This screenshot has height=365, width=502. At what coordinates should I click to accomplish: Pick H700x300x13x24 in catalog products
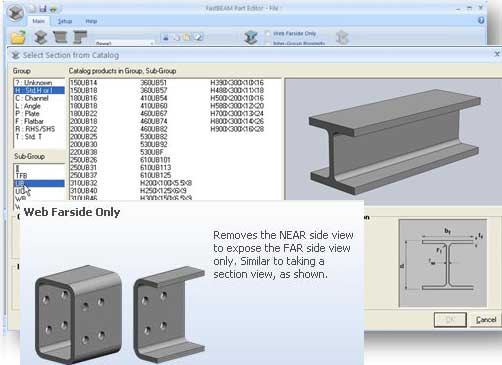[237, 114]
